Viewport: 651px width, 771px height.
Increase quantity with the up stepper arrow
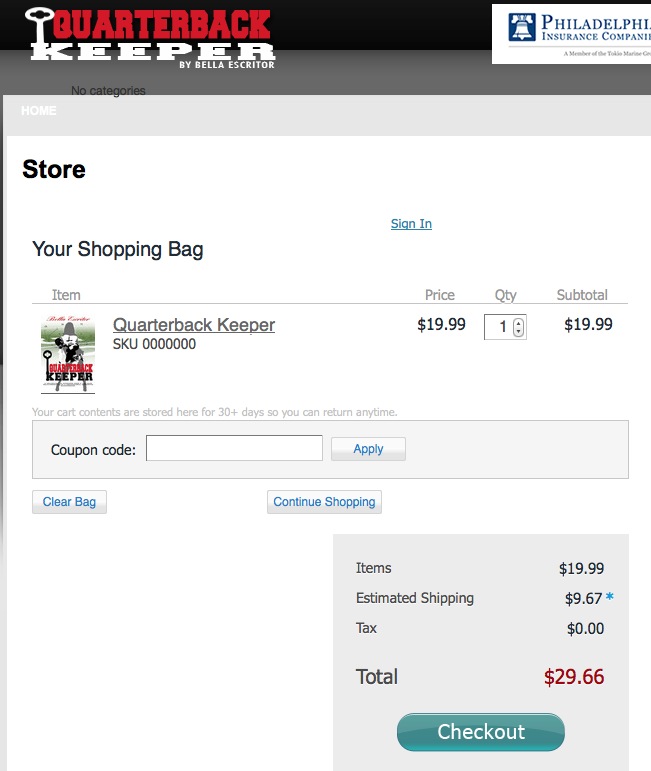coord(518,323)
